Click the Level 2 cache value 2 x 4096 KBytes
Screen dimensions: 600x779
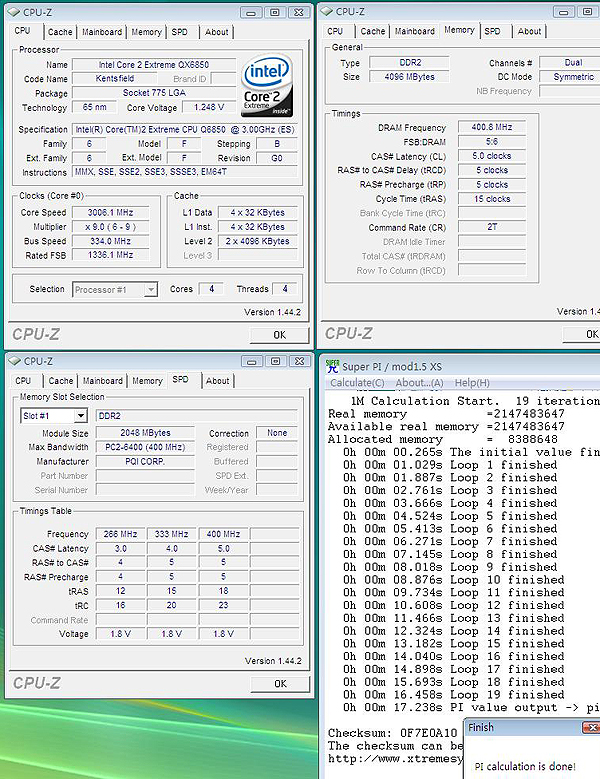point(257,241)
